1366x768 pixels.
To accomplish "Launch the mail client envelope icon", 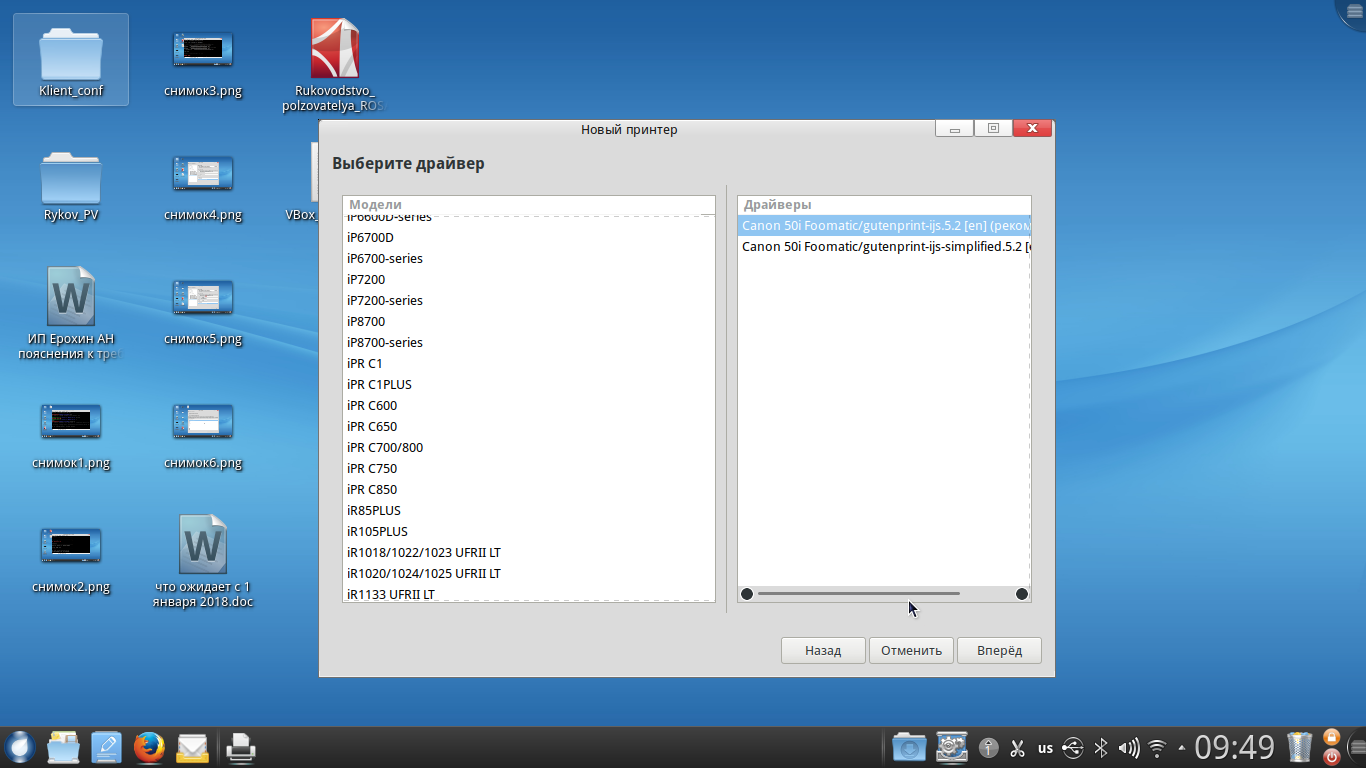I will (192, 747).
